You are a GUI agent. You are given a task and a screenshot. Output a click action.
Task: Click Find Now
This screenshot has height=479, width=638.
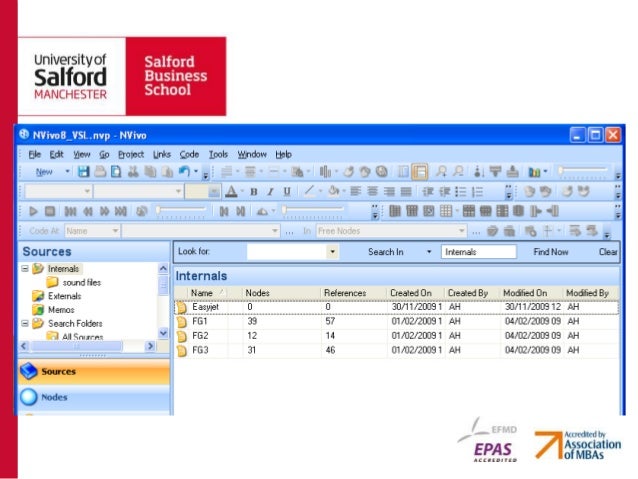(551, 252)
